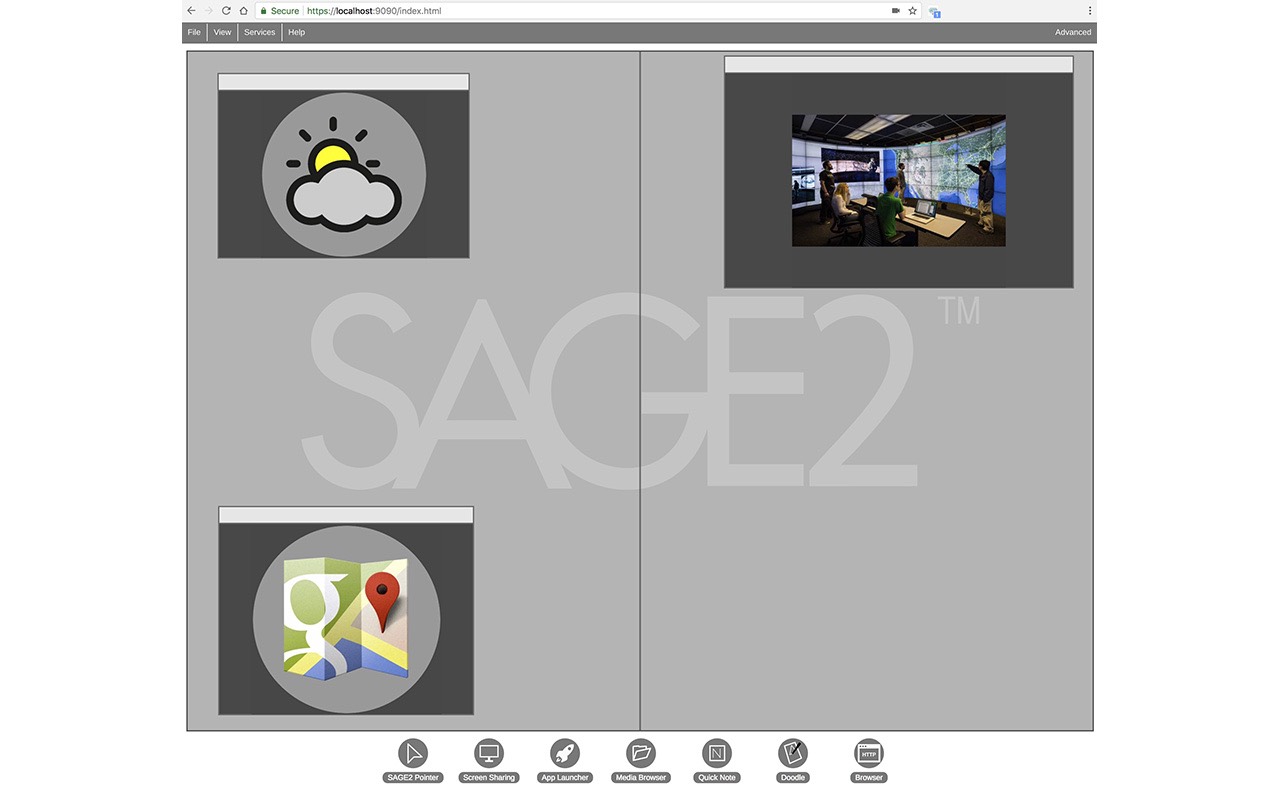
Task: Open the Media Browser folder icon
Action: 641,753
